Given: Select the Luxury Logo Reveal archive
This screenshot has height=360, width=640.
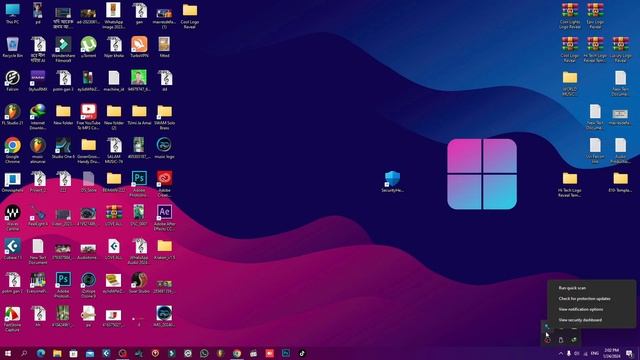Looking at the screenshot, I should coord(620,50).
